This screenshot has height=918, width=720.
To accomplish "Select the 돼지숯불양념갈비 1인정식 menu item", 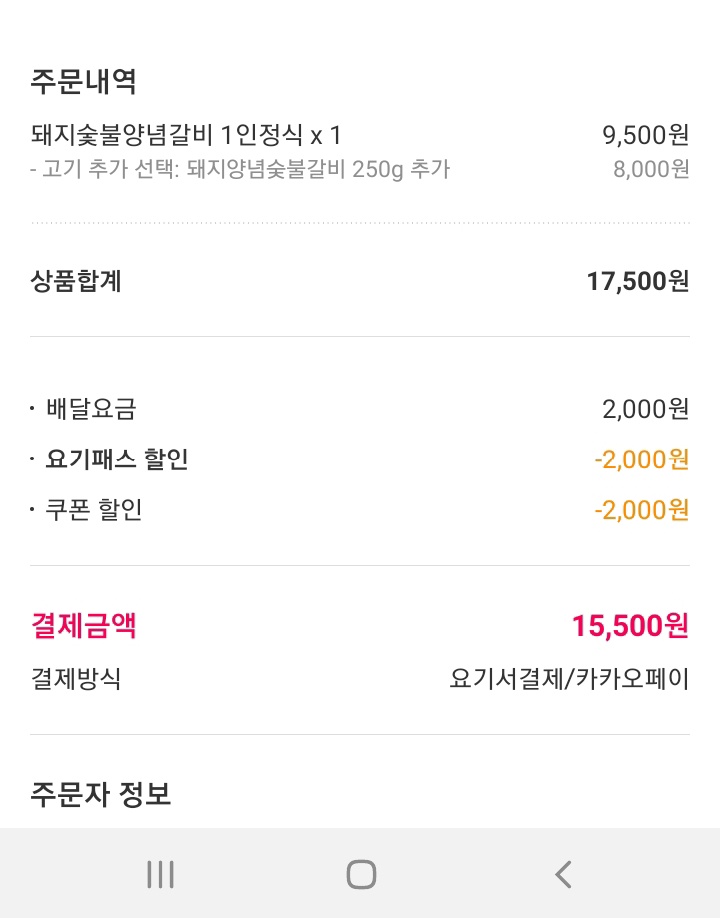I will point(186,135).
